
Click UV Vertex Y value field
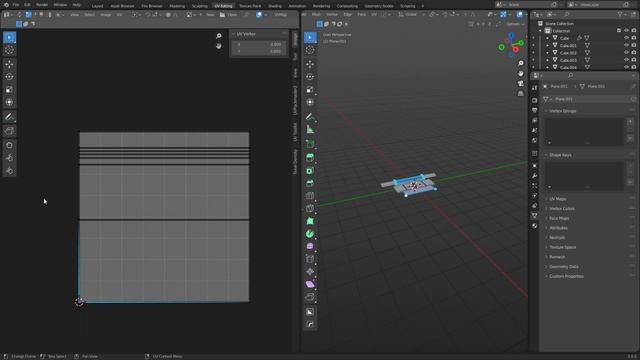[x=259, y=51]
